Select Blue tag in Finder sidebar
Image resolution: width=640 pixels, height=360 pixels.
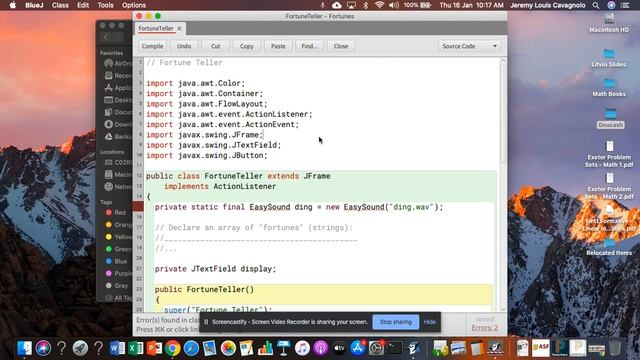pos(117,261)
